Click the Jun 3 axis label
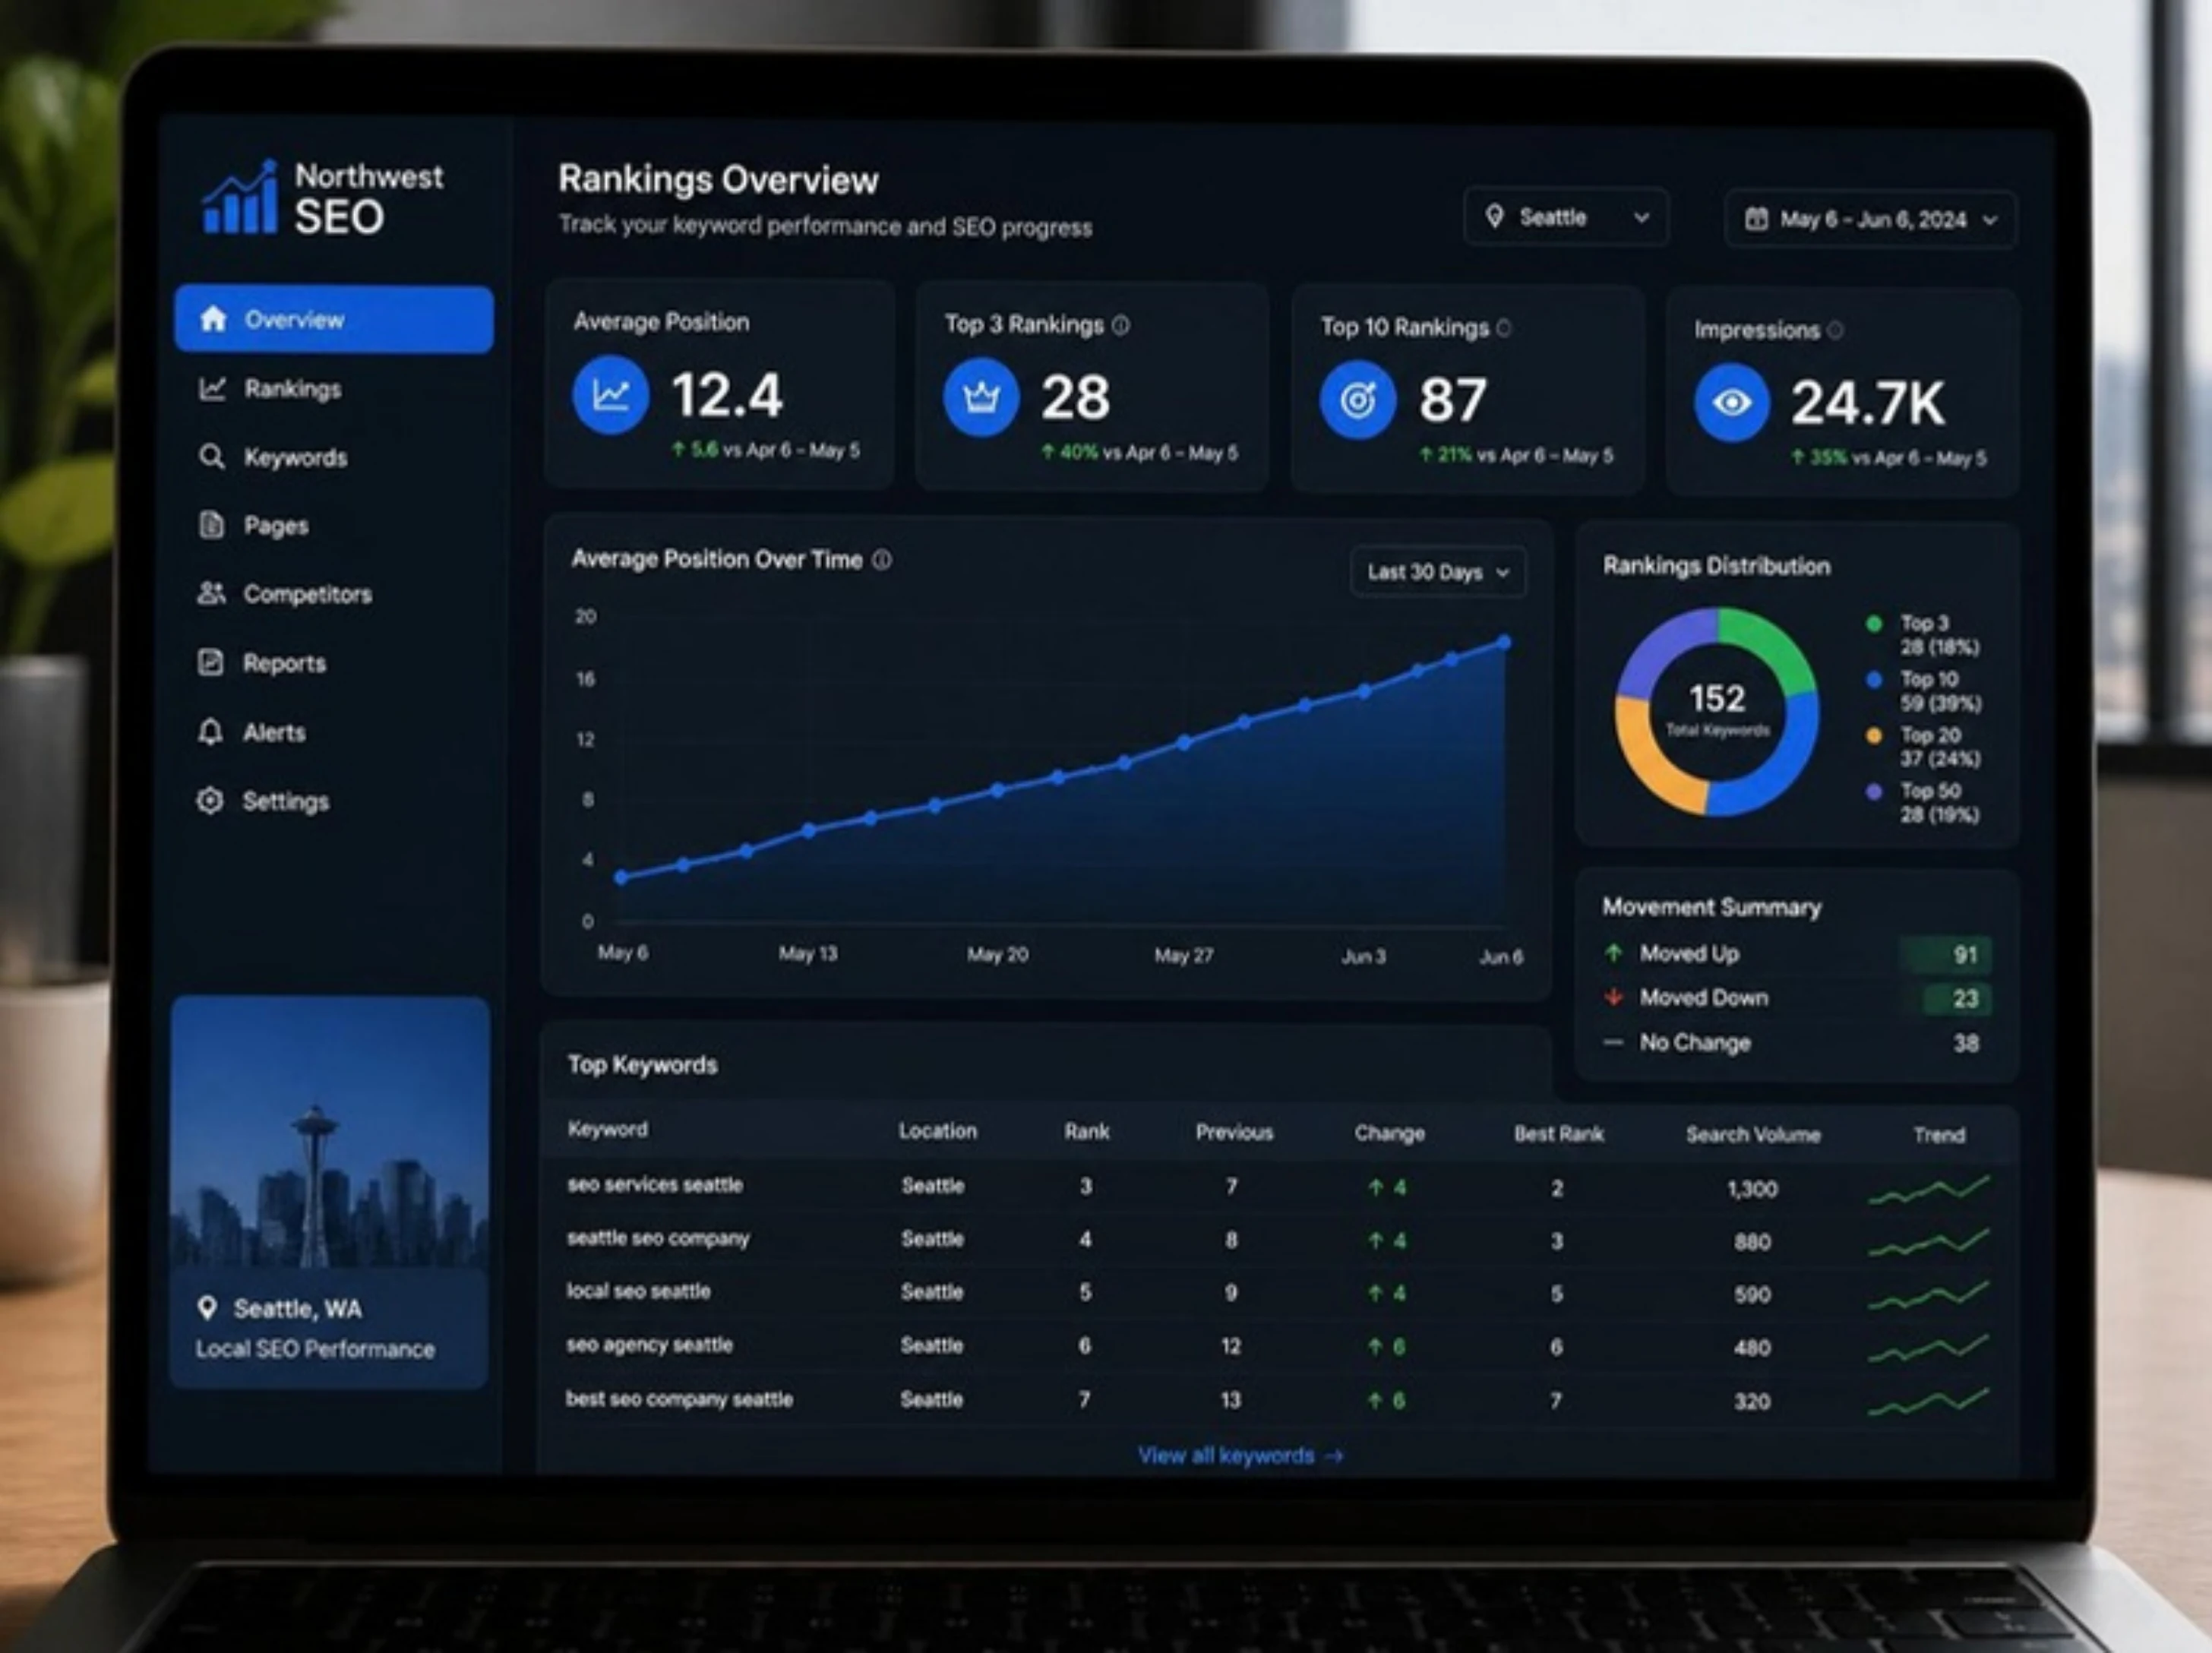 pos(1363,956)
